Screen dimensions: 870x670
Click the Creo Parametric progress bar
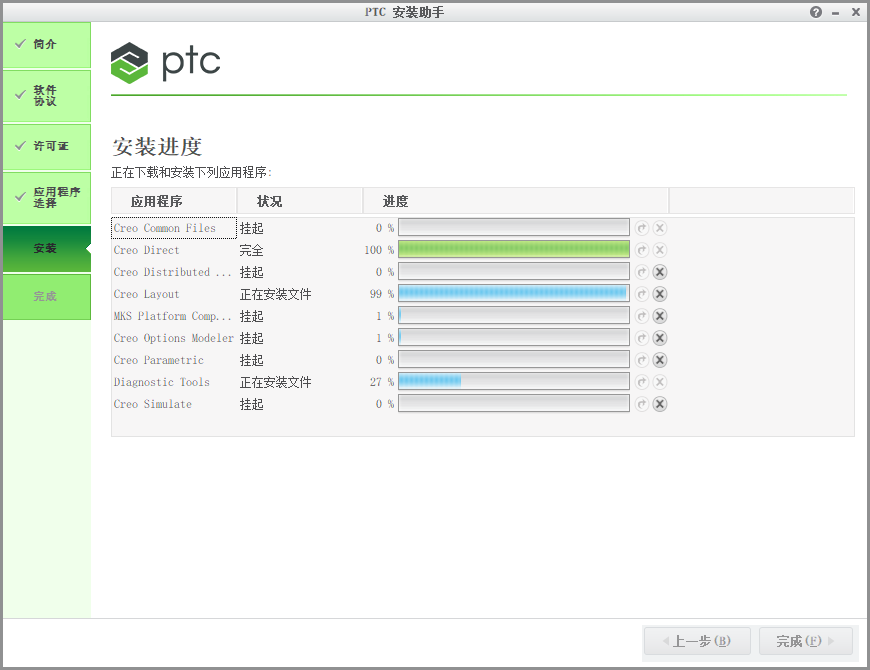(x=514, y=359)
